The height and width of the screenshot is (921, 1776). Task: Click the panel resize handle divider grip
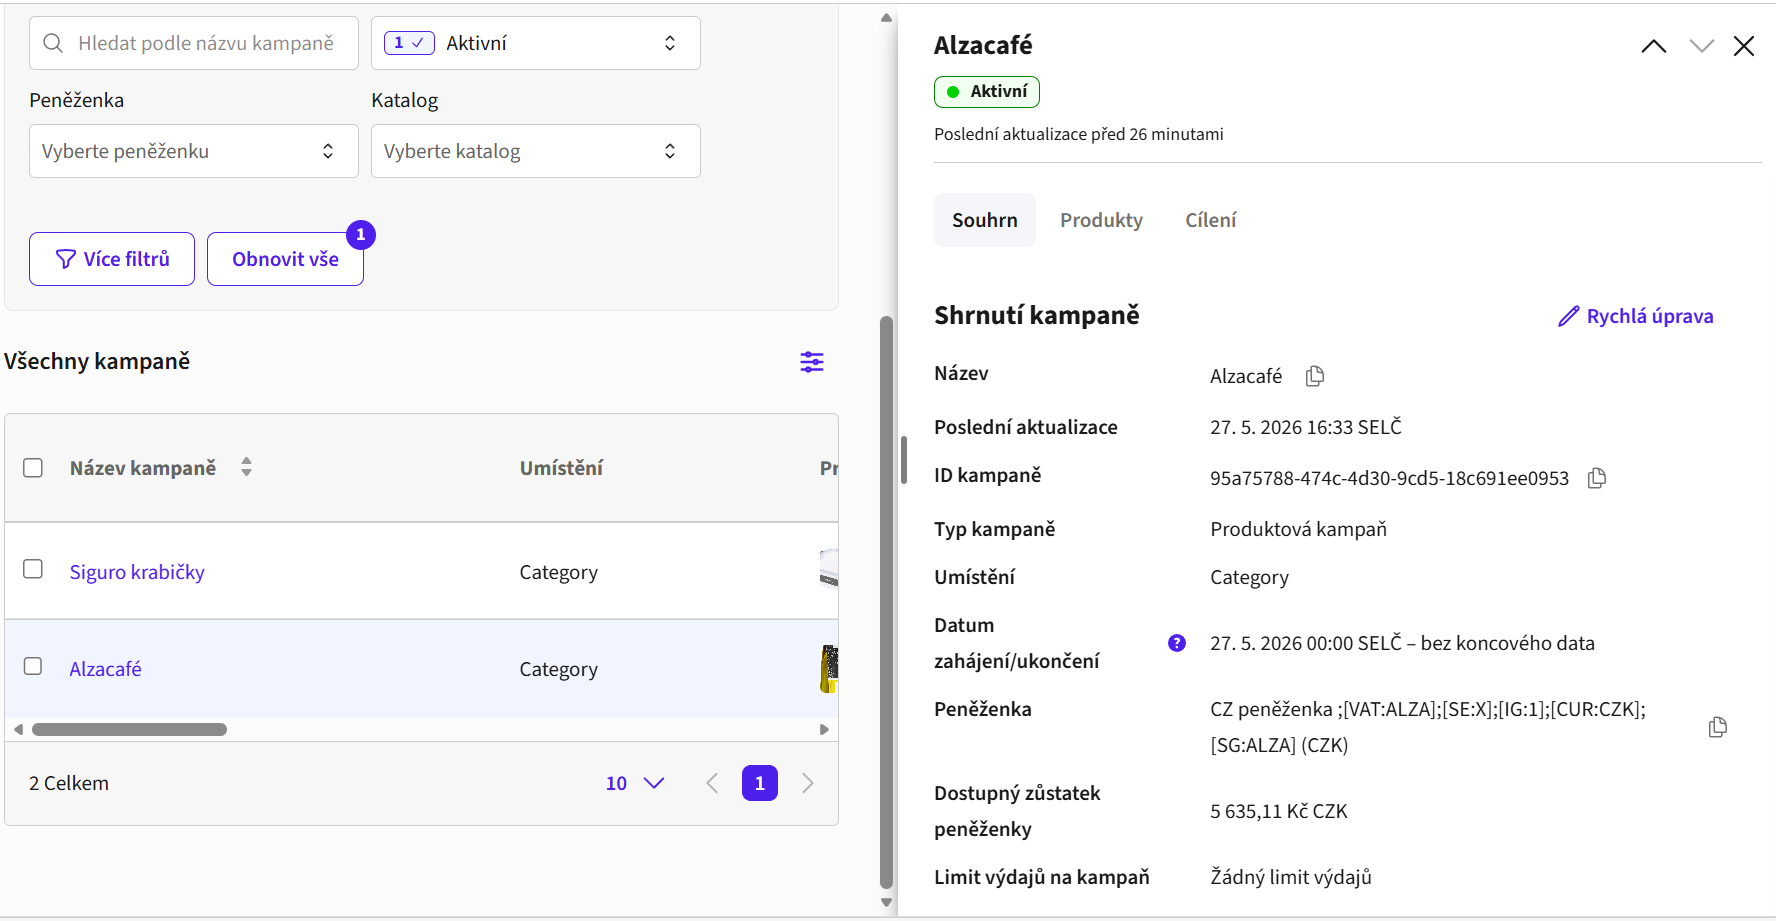tap(904, 460)
